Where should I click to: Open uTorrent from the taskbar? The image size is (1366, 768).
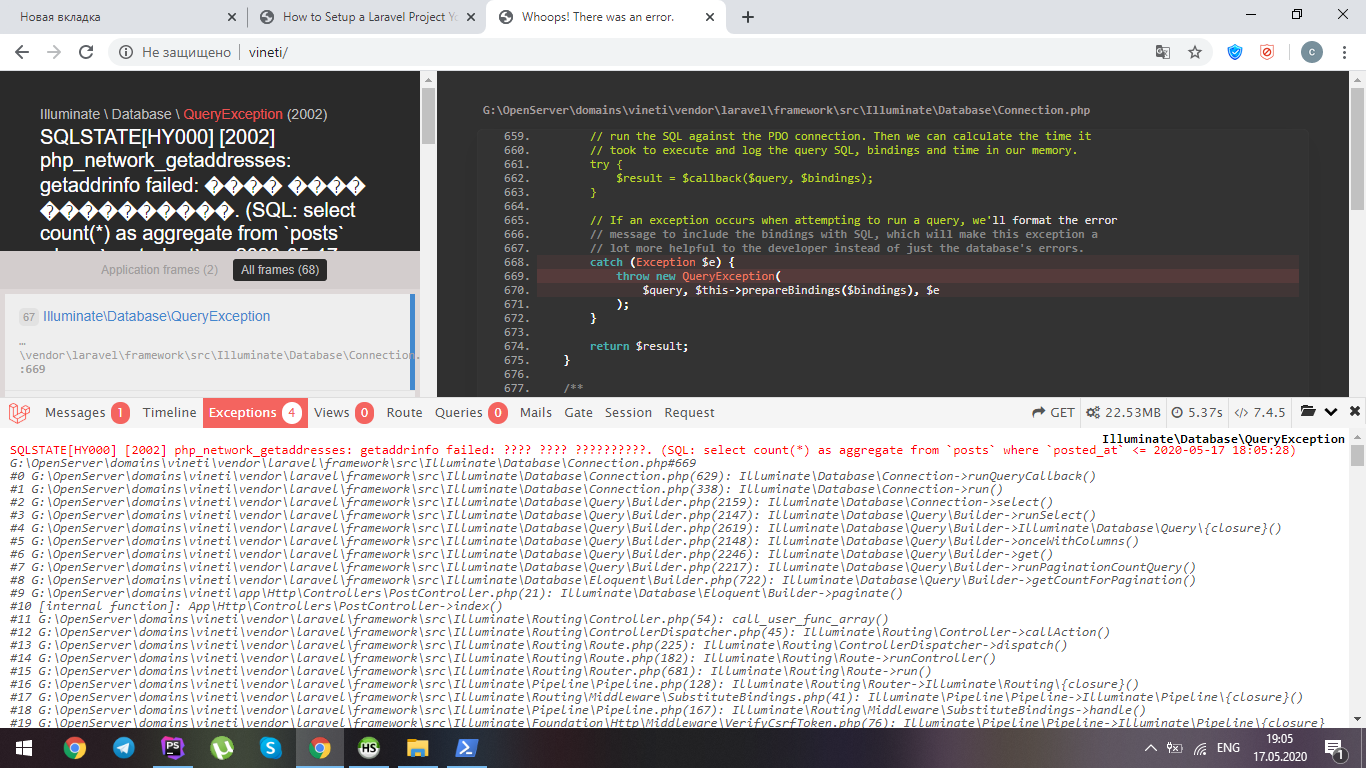click(222, 747)
